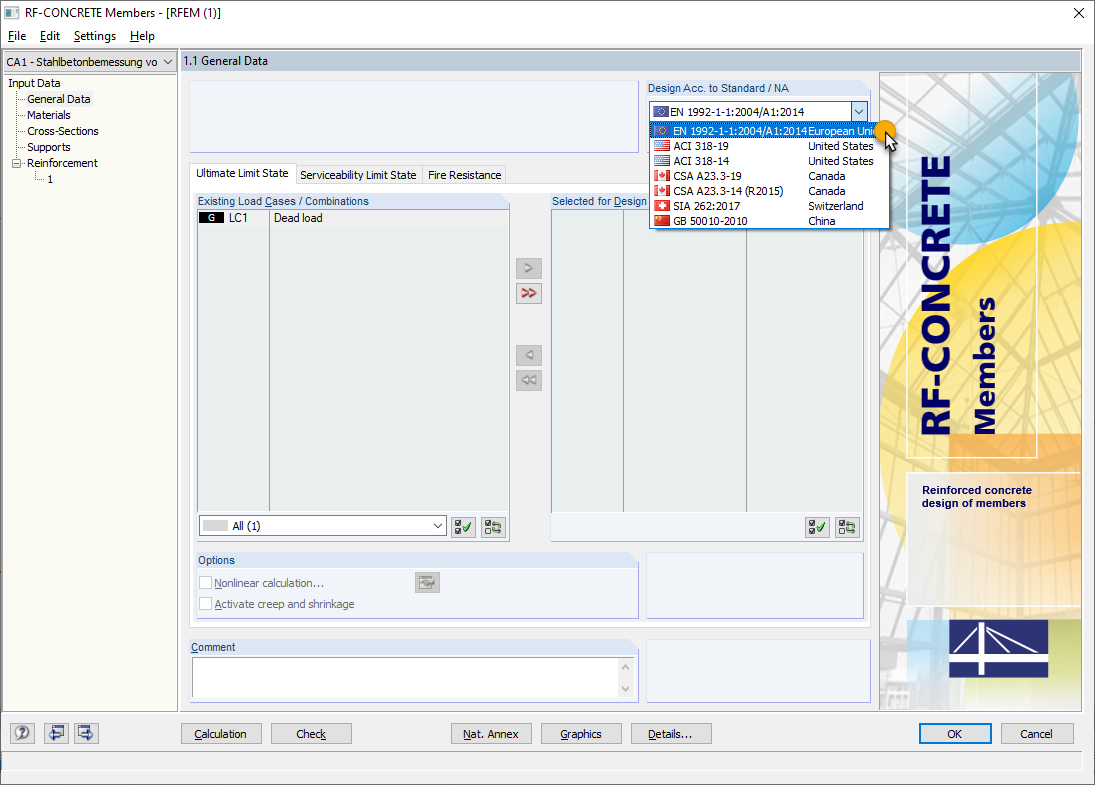The height and width of the screenshot is (785, 1095).
Task: Activate creep and shrinkage
Action: [x=206, y=603]
